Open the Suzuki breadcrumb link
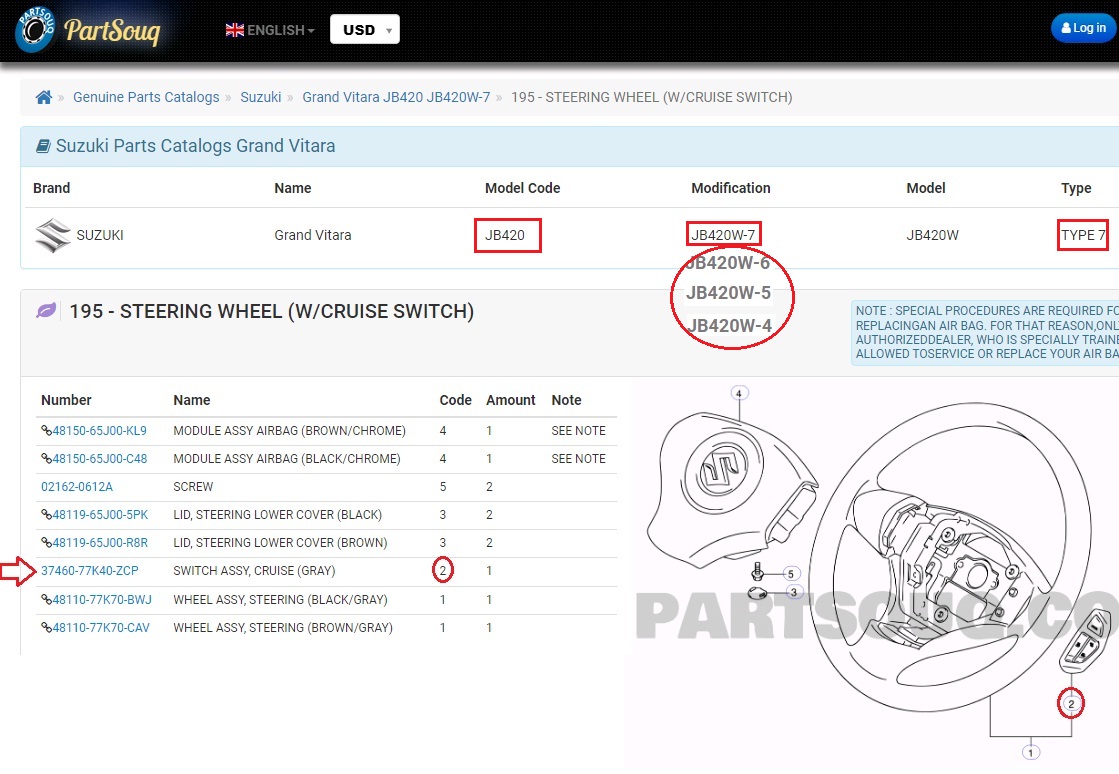Screen dimensions: 1119x774 point(260,97)
